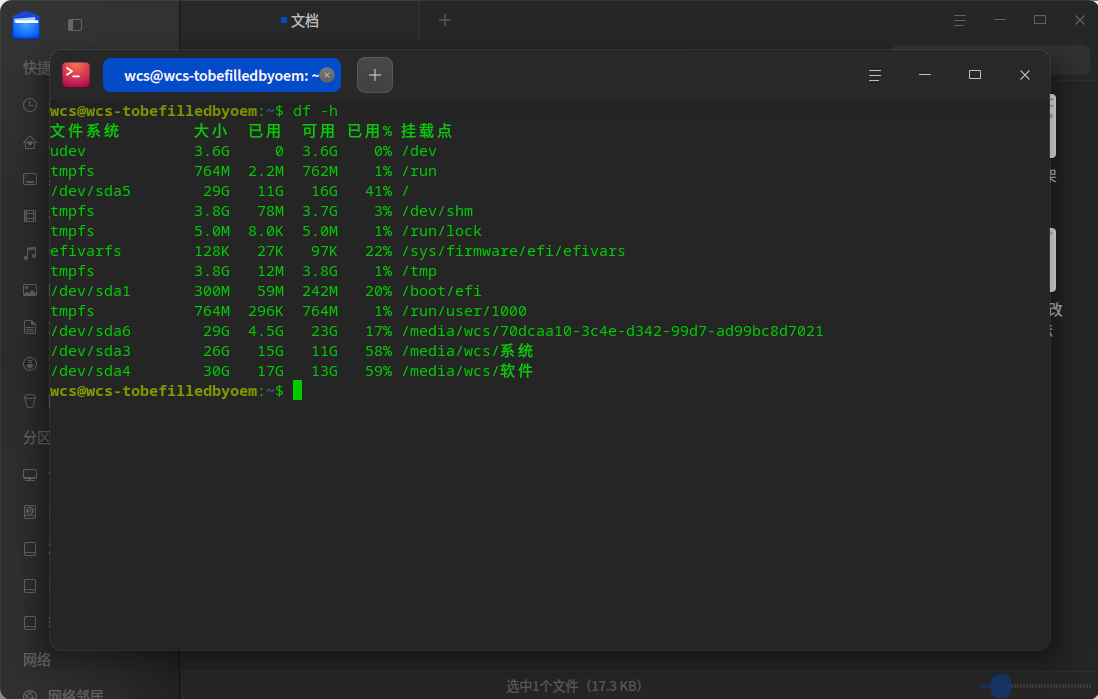Switch to the 文档 tab in file manager
This screenshot has height=699, width=1098.
tap(300, 21)
